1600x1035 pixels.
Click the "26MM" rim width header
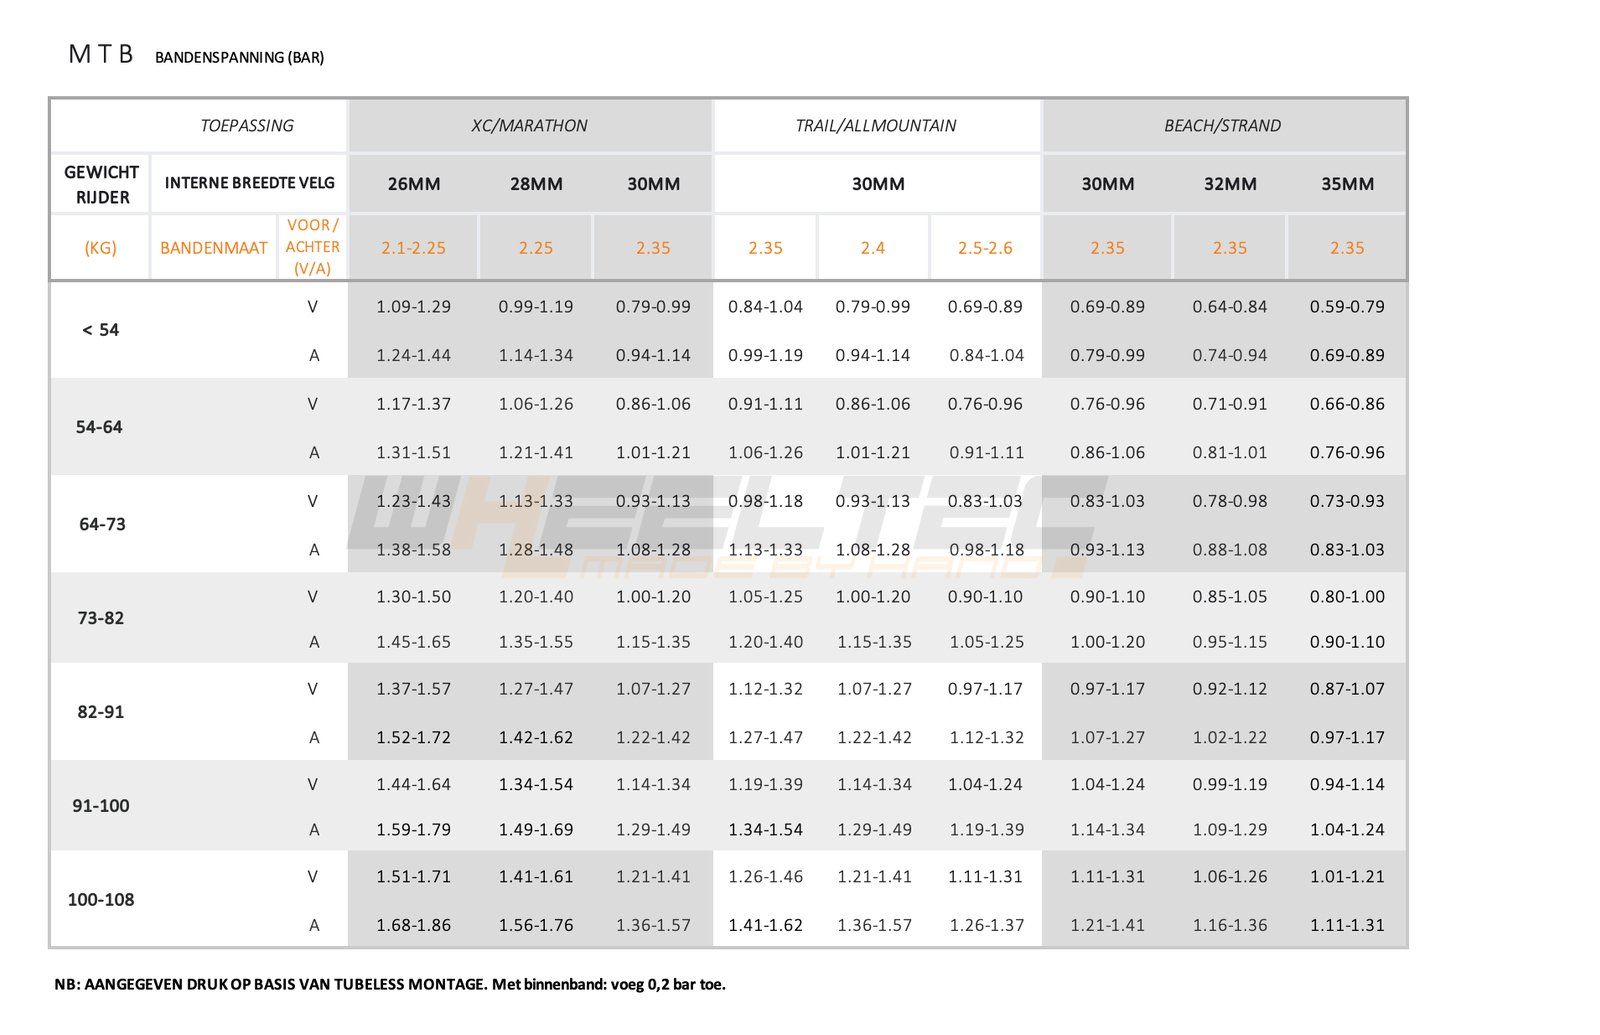pyautogui.click(x=414, y=184)
